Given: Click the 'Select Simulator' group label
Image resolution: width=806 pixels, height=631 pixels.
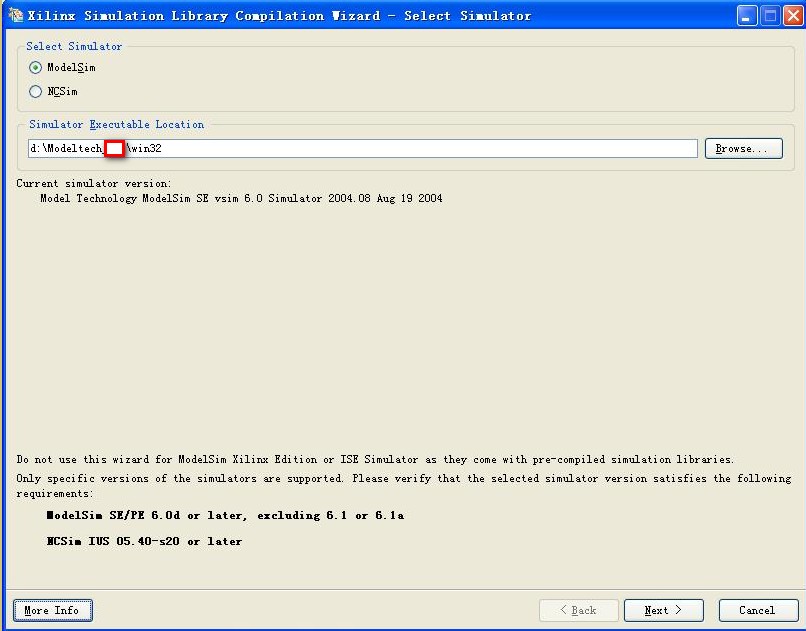Looking at the screenshot, I should [74, 46].
